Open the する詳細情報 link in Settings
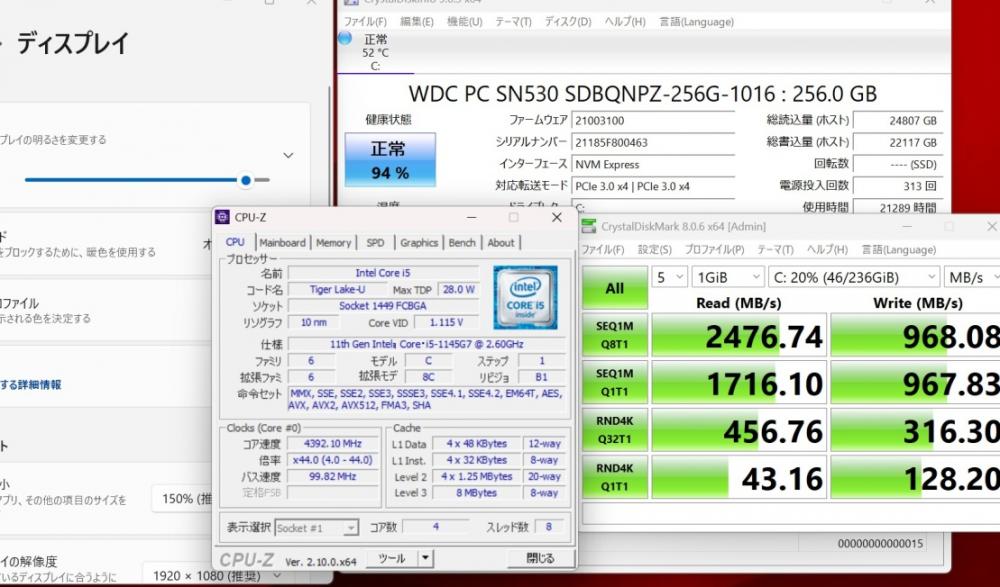This screenshot has height=587, width=1000. tap(31, 385)
